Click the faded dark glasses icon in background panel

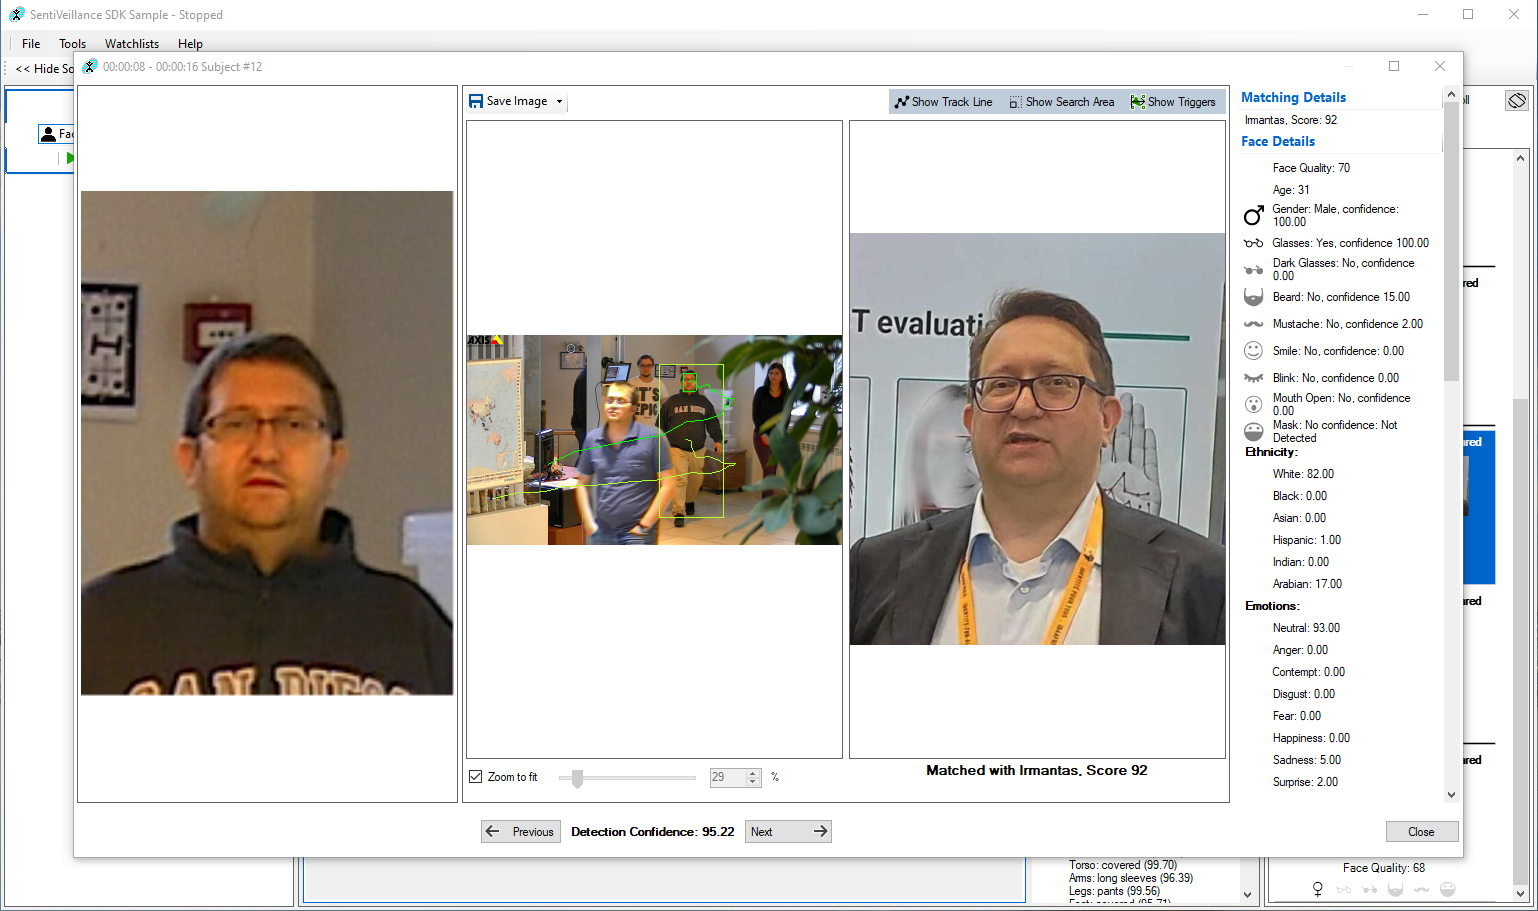1370,889
